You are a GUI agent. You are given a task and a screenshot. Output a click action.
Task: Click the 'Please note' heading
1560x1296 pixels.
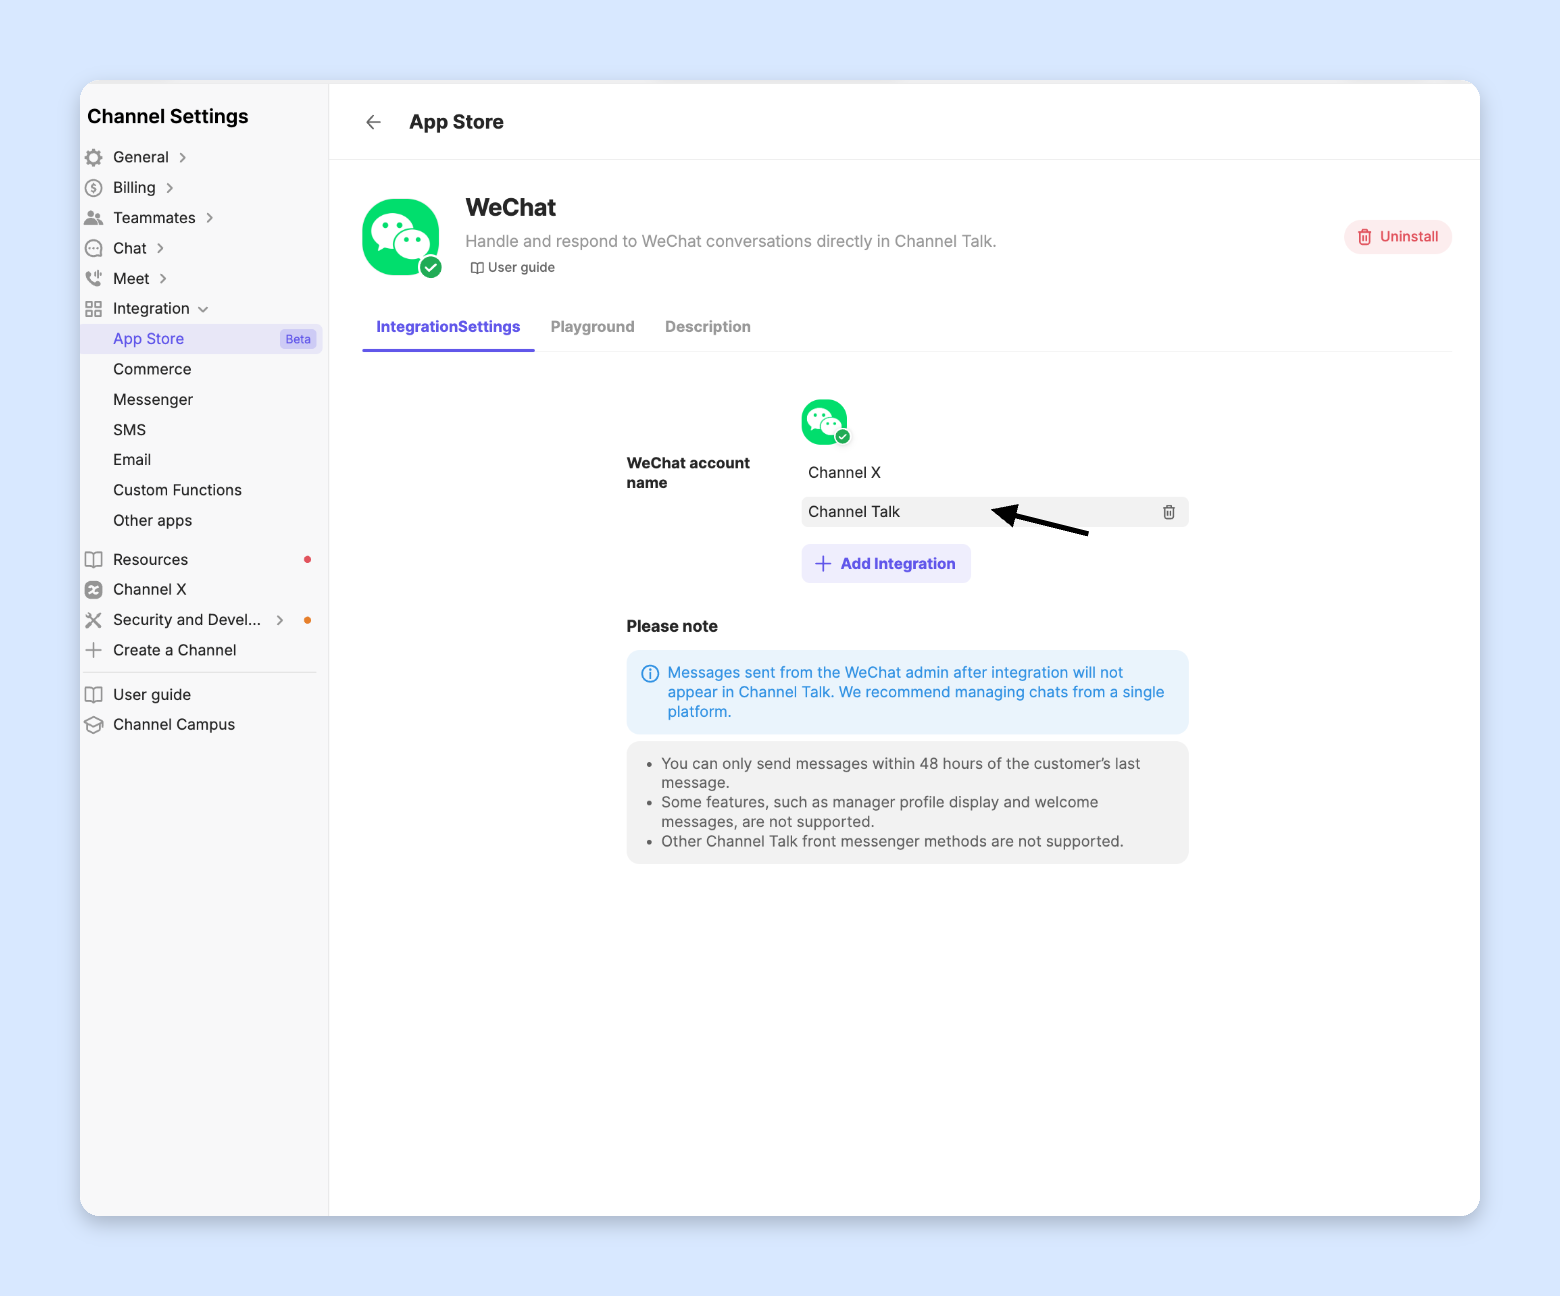coord(672,627)
